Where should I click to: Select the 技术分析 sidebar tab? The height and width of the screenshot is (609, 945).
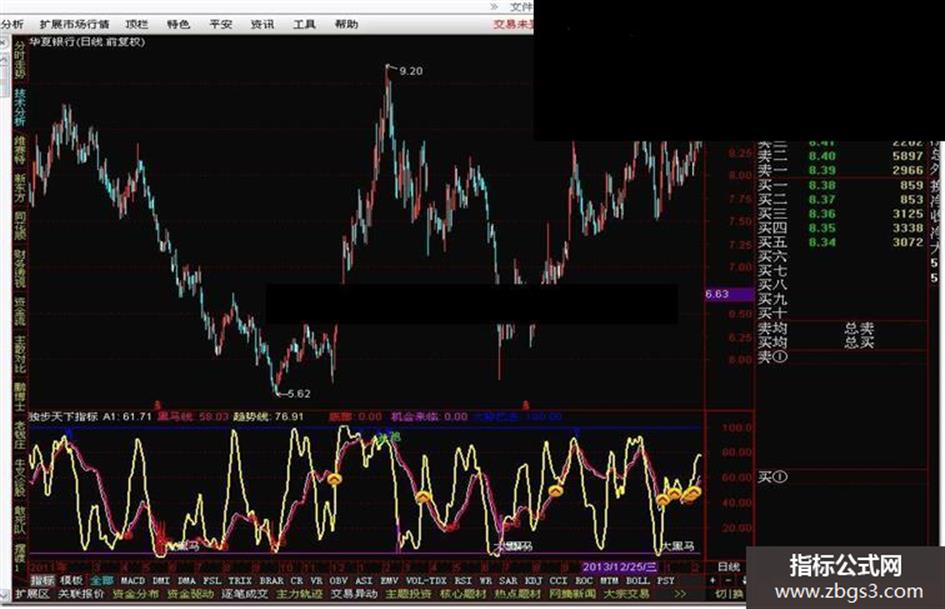tap(20, 108)
